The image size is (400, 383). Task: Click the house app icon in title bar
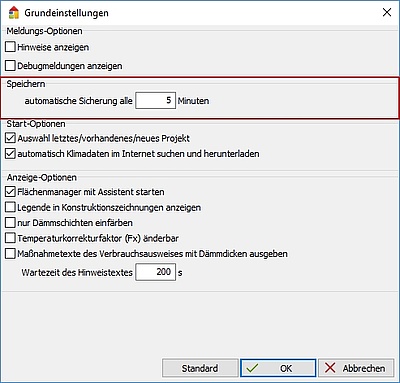pyautogui.click(x=14, y=13)
